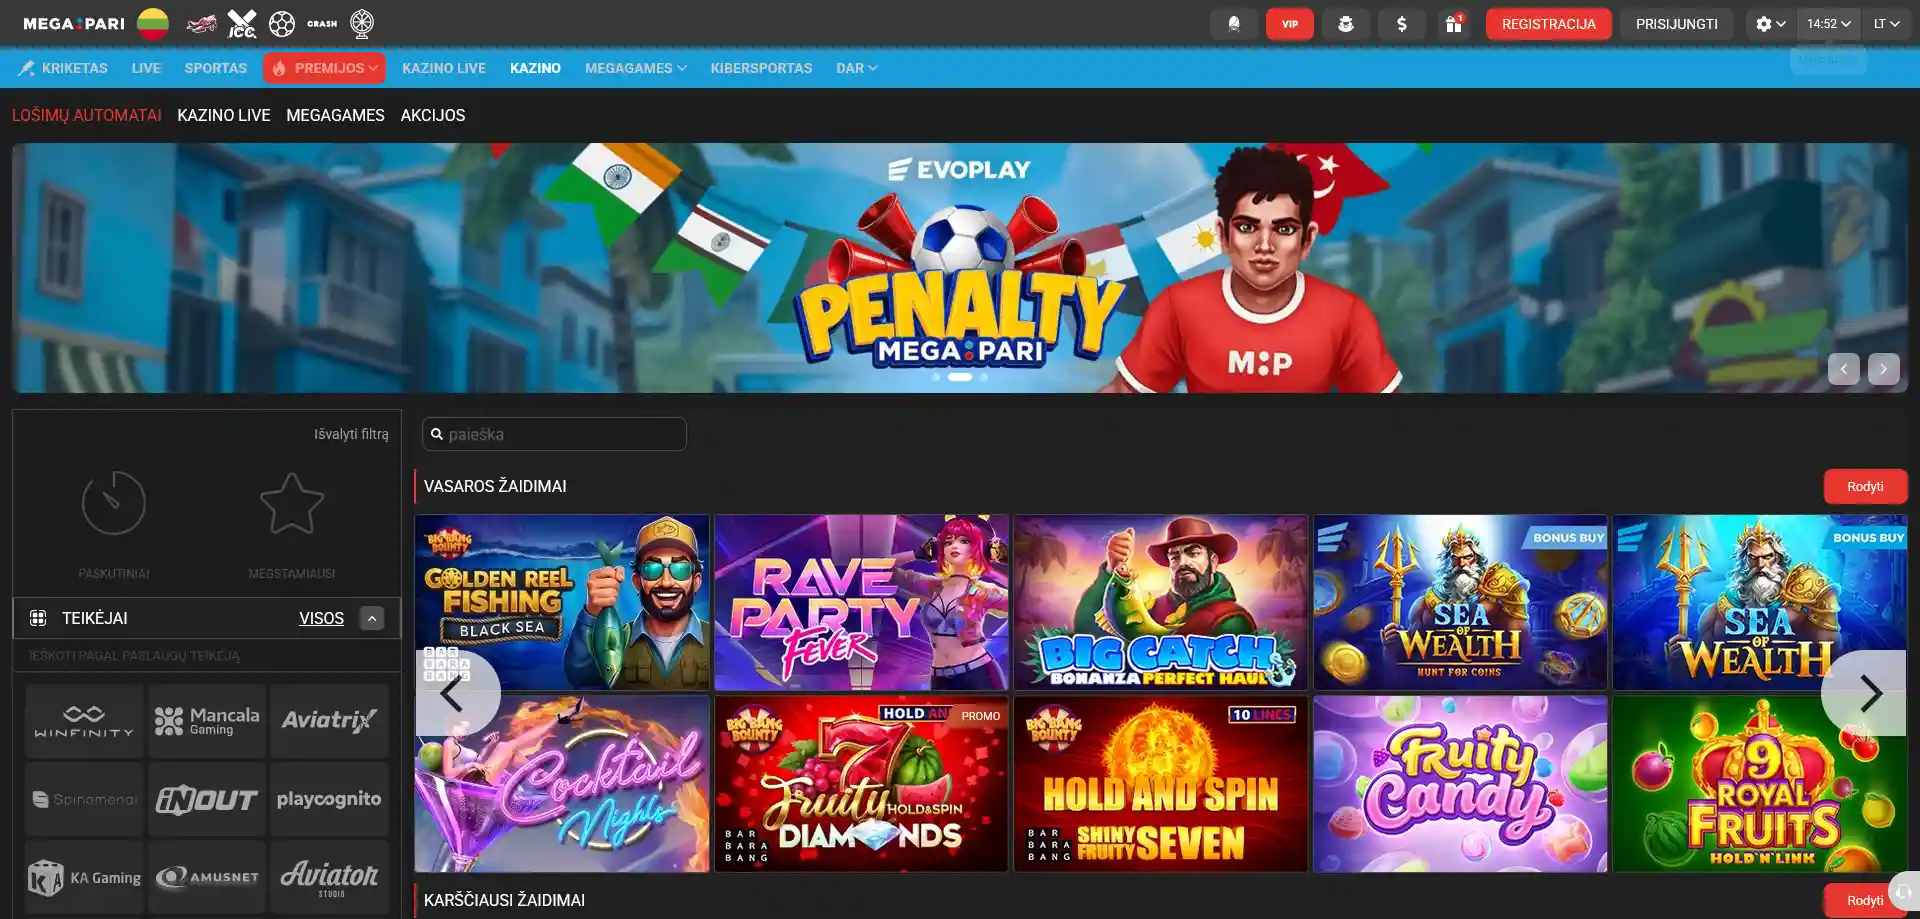Open the Sportas section

click(216, 68)
